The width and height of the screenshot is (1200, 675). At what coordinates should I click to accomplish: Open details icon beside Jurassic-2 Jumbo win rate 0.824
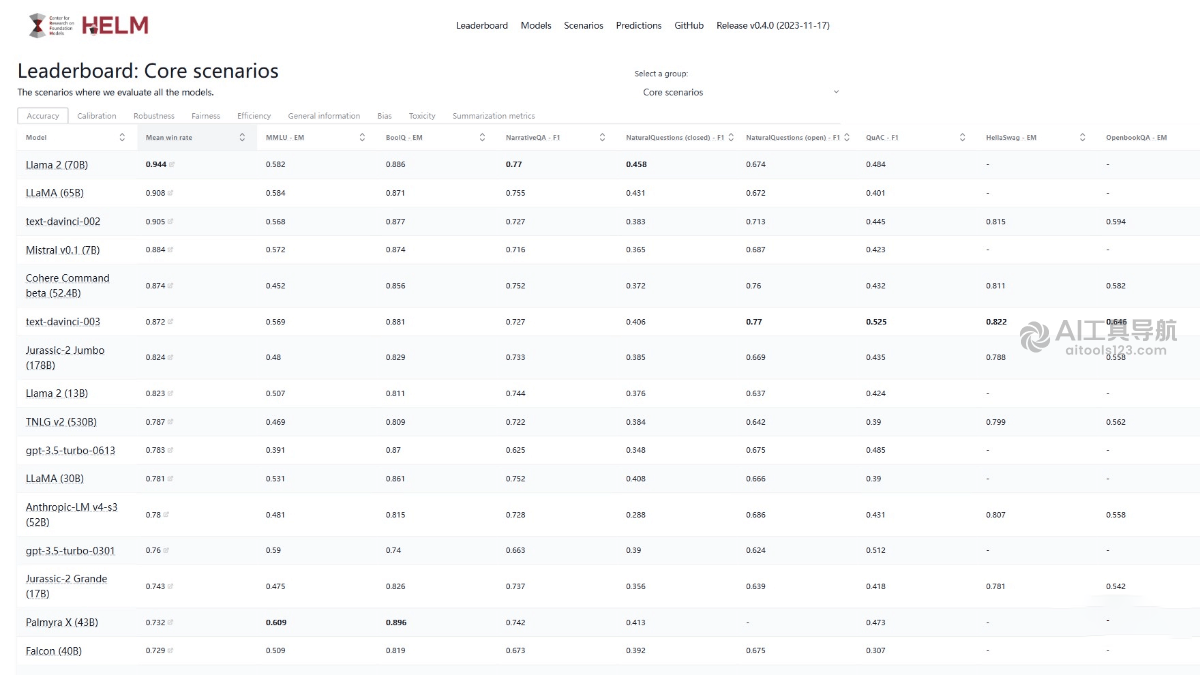pos(172,357)
